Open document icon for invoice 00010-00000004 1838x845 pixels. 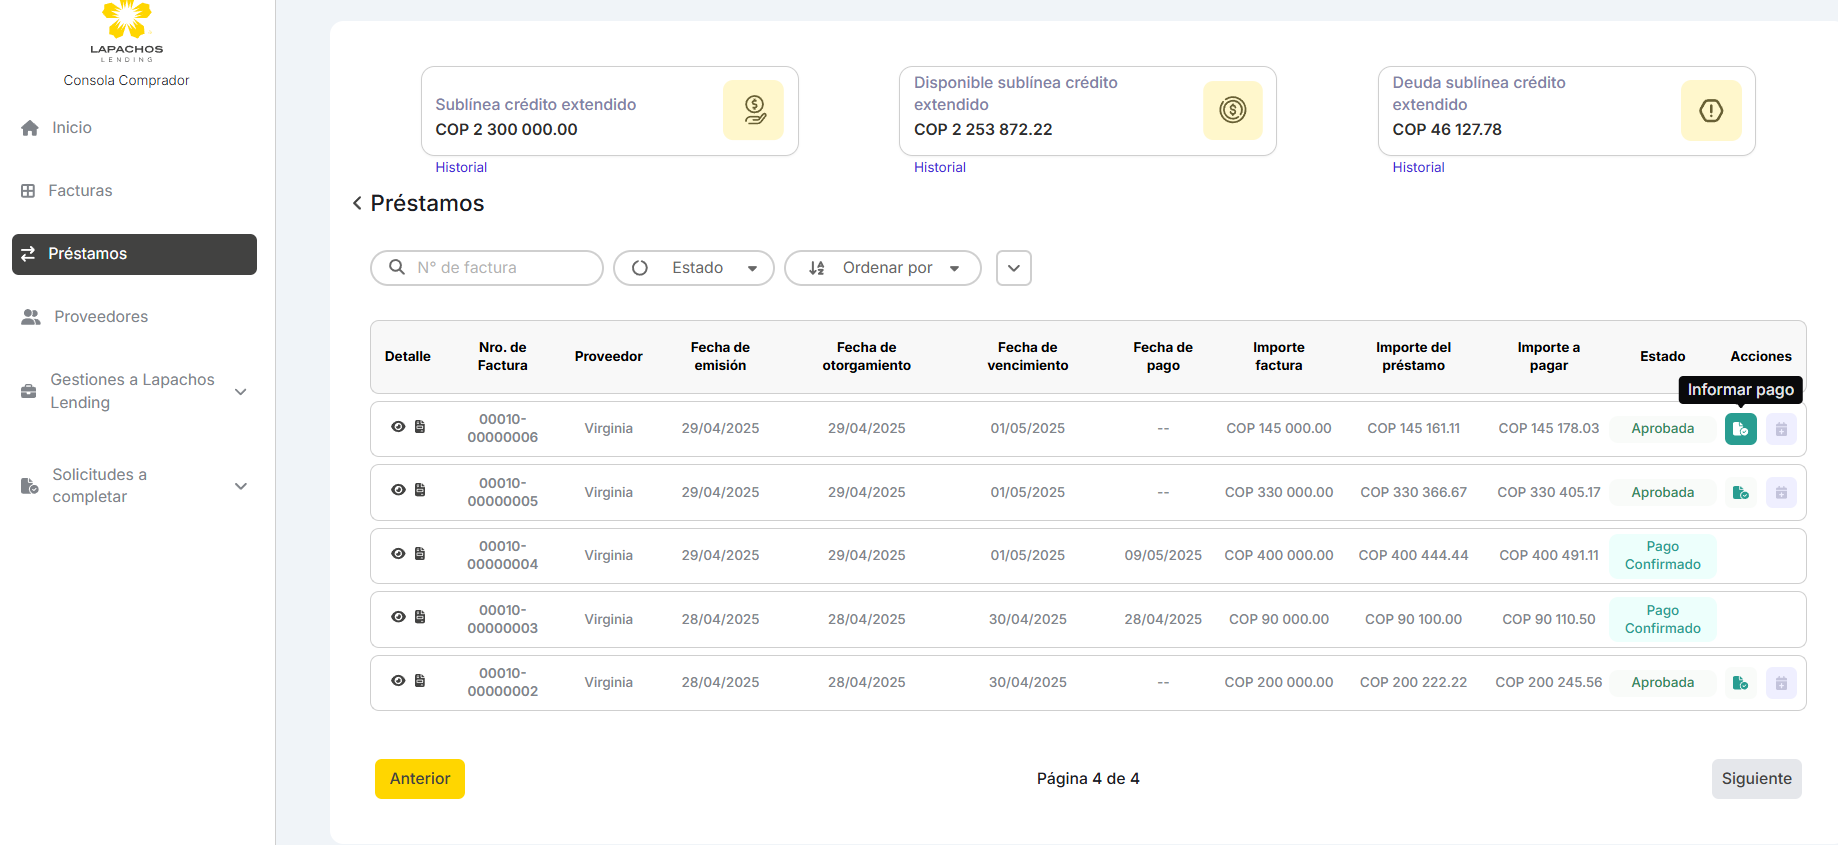[x=420, y=554]
